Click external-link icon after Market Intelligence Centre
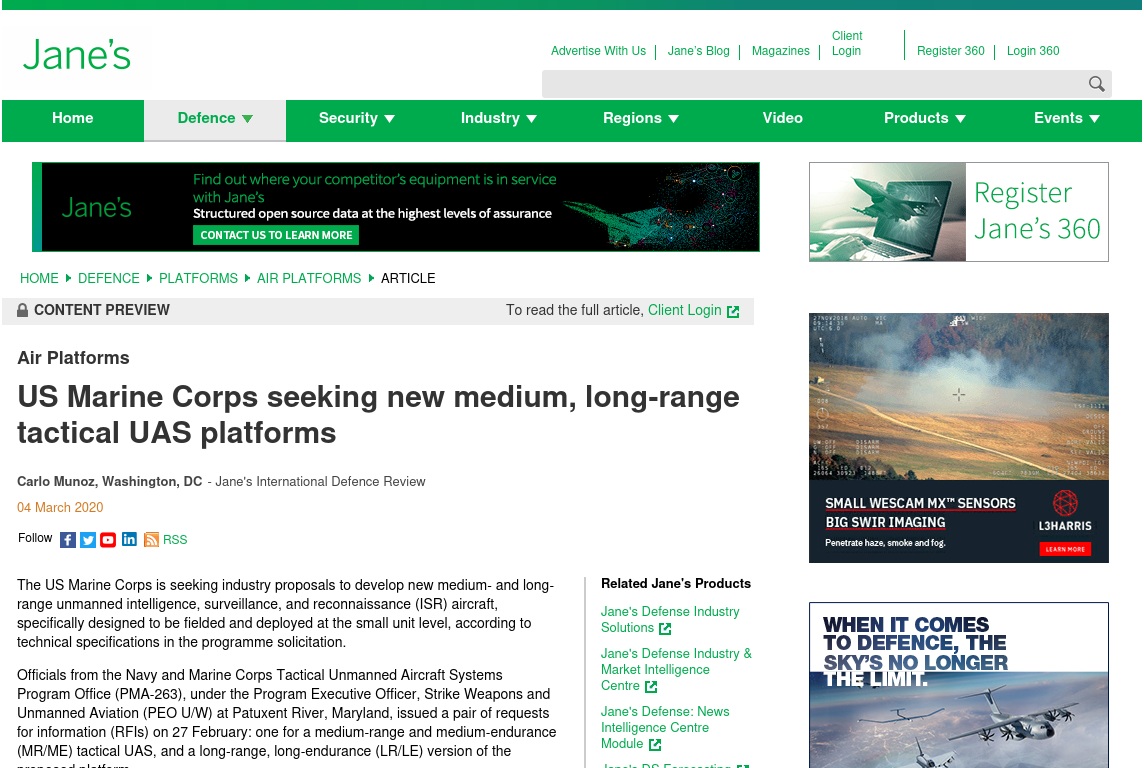This screenshot has height=768, width=1144. point(652,686)
